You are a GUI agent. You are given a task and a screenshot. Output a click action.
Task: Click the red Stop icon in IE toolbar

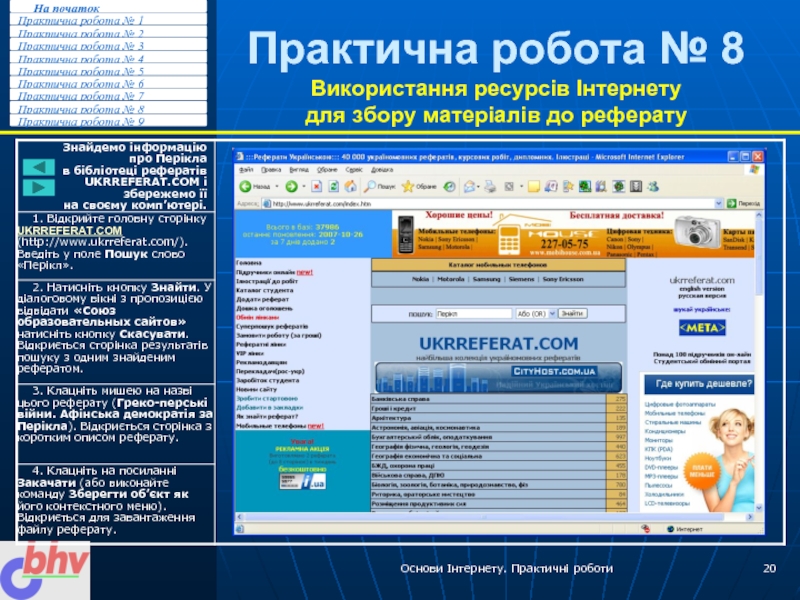(317, 187)
